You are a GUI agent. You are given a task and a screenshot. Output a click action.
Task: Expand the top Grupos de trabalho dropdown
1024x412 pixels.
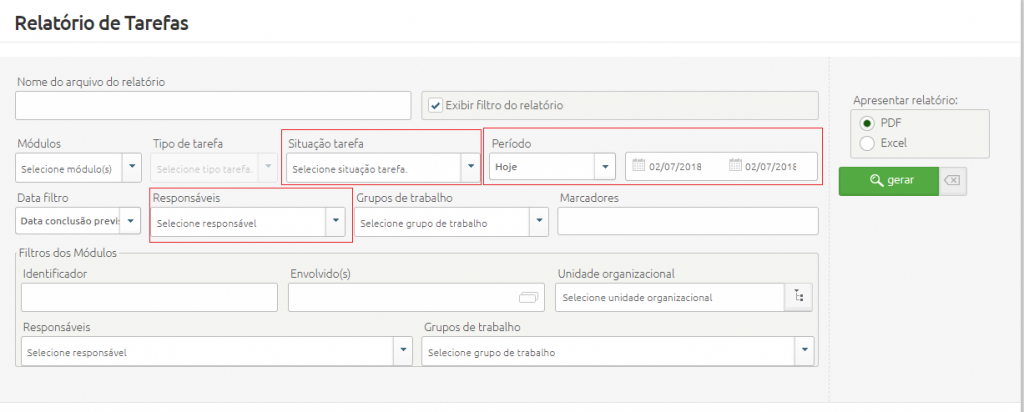(x=538, y=222)
